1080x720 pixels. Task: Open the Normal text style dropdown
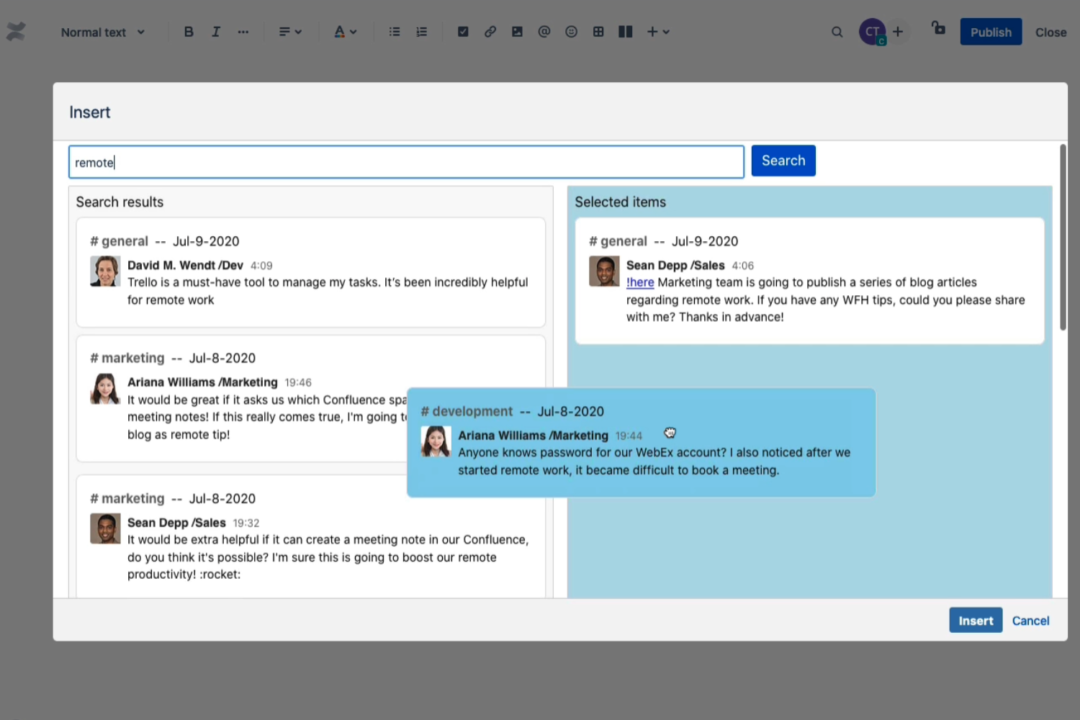102,31
